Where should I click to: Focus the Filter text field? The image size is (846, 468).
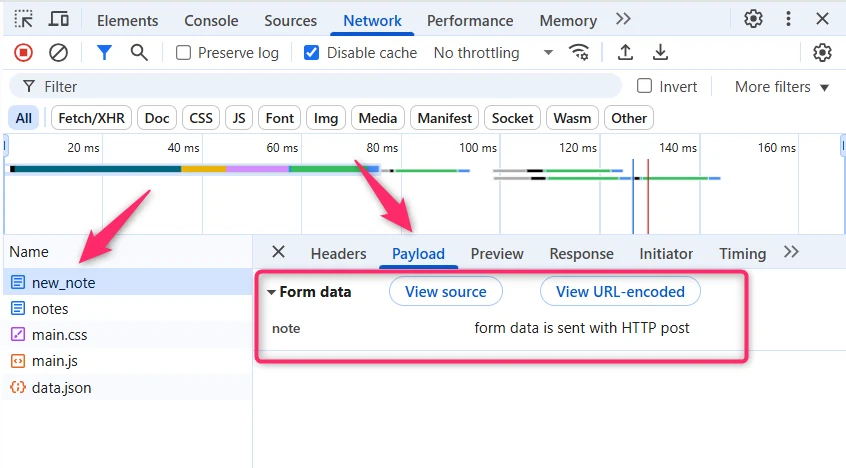[x=316, y=86]
